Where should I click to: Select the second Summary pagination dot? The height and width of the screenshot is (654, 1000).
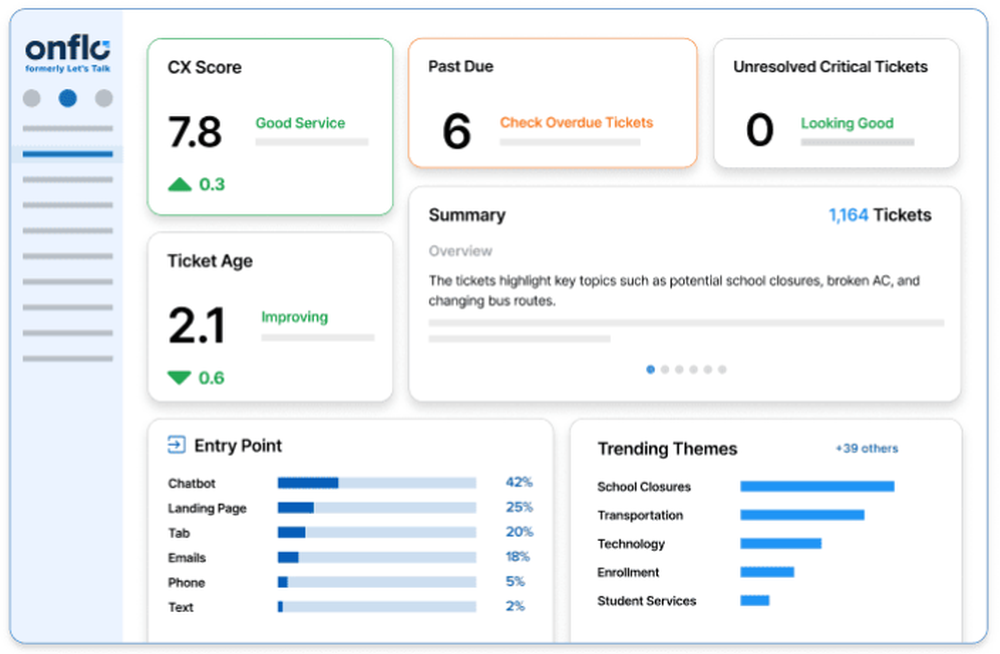point(665,369)
